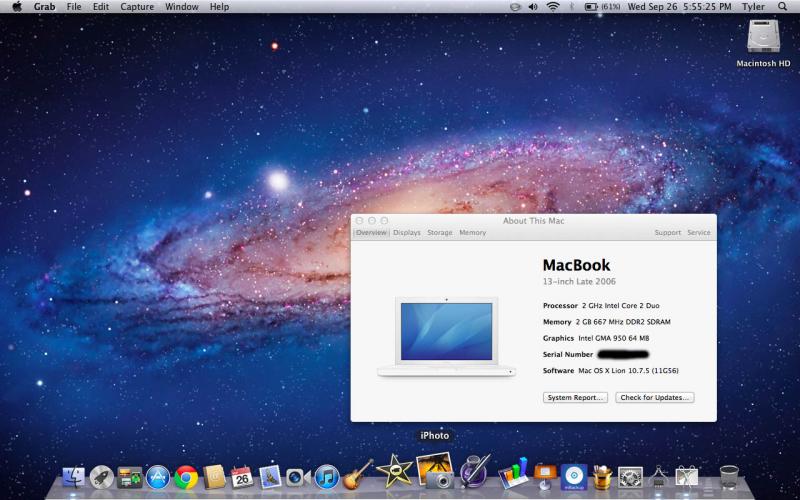This screenshot has width=800, height=500.
Task: Select the Overview tab
Action: point(371,233)
